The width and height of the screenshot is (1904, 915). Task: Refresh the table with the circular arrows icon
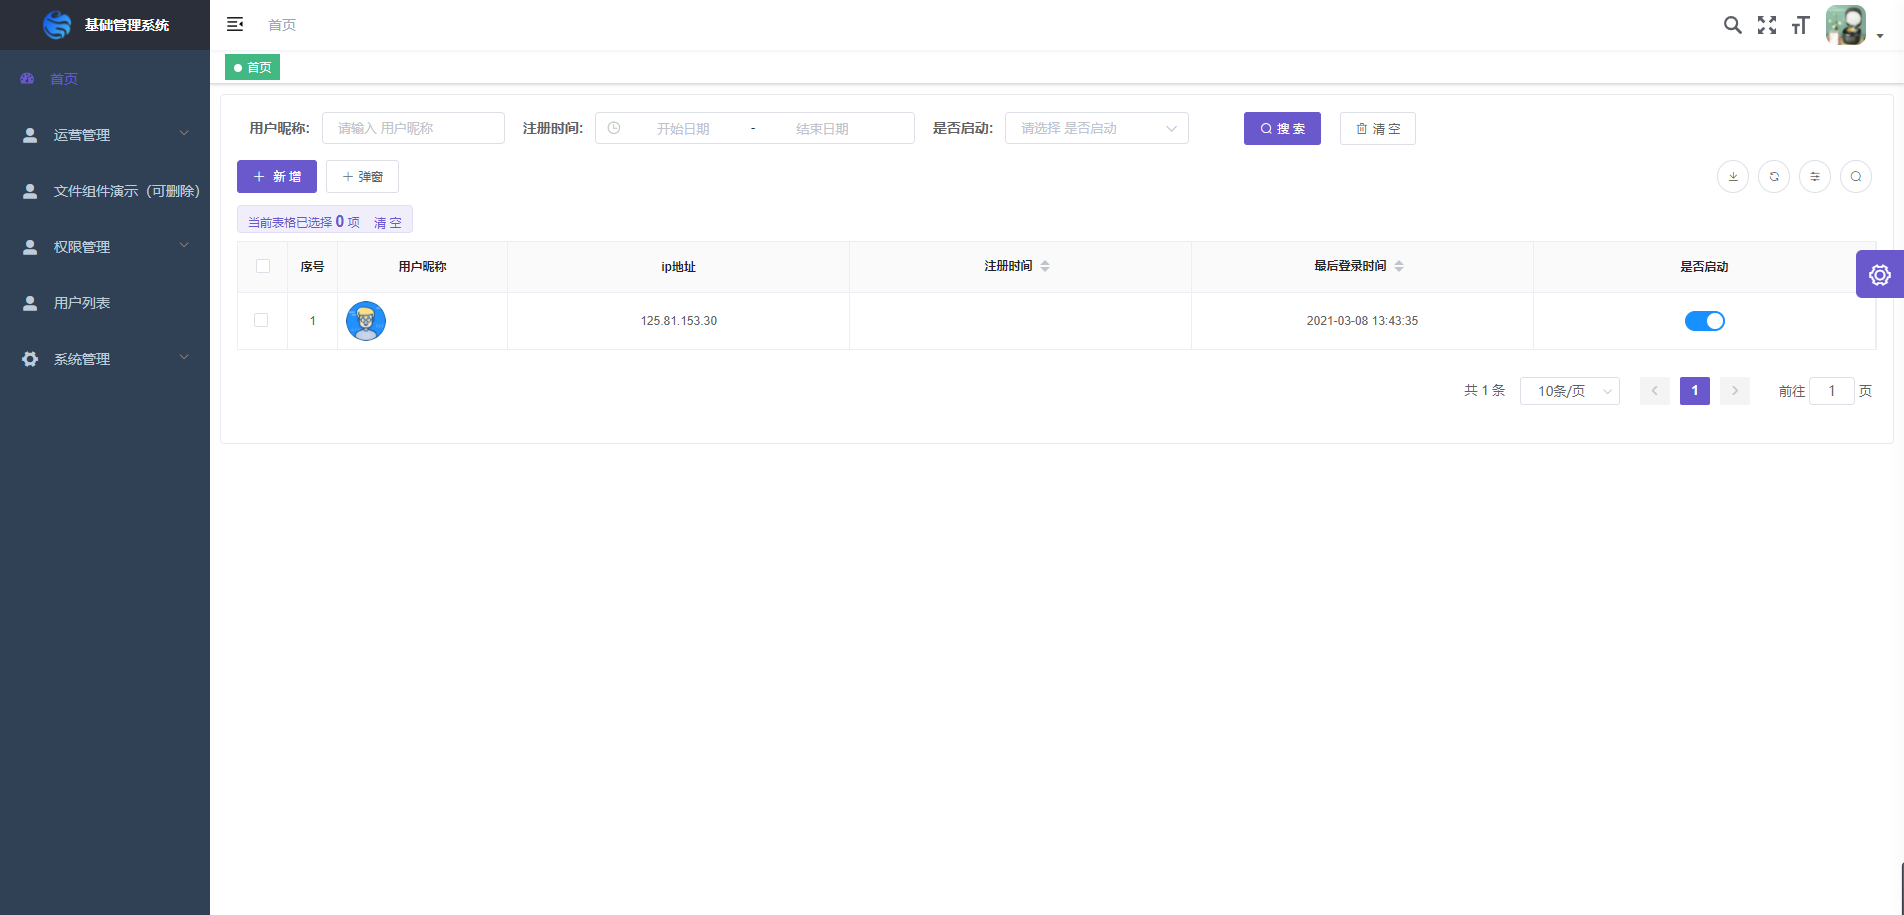pos(1774,176)
